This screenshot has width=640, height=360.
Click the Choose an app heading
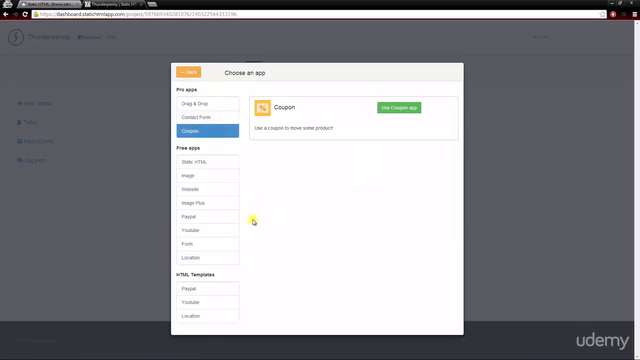245,73
